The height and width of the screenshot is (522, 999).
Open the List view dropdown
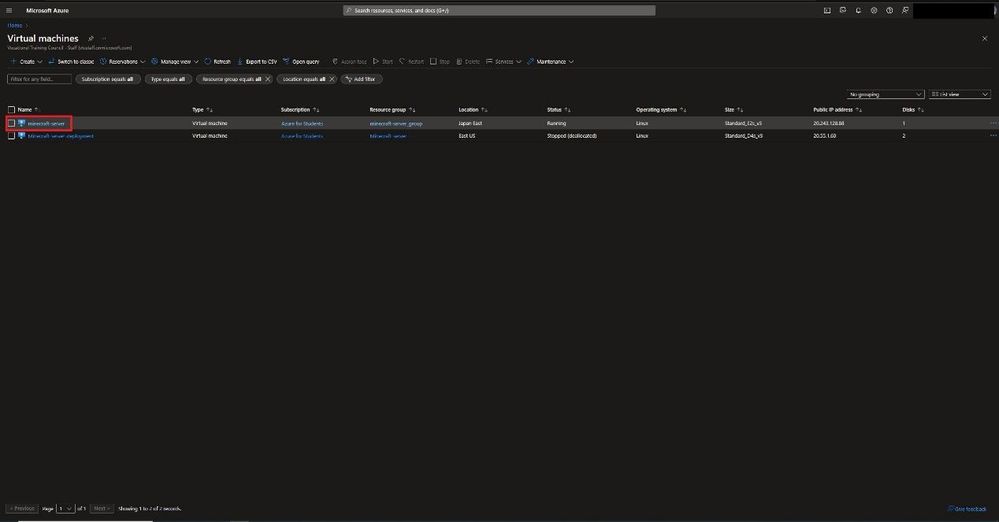pos(959,94)
